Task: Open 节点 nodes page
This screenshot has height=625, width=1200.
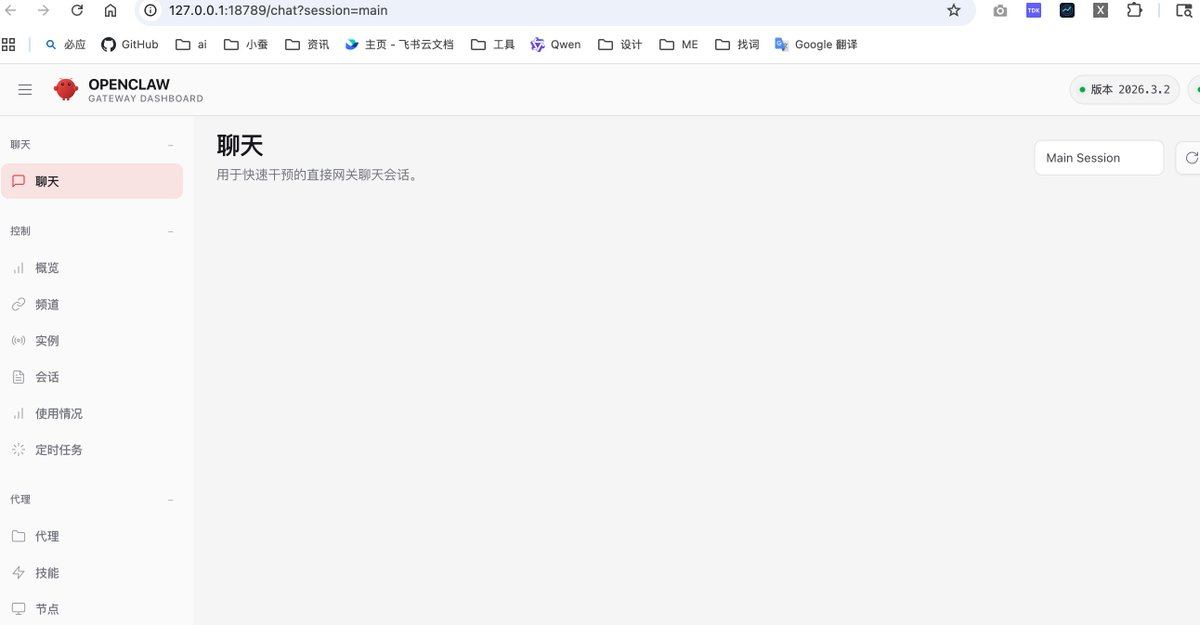Action: pos(47,609)
